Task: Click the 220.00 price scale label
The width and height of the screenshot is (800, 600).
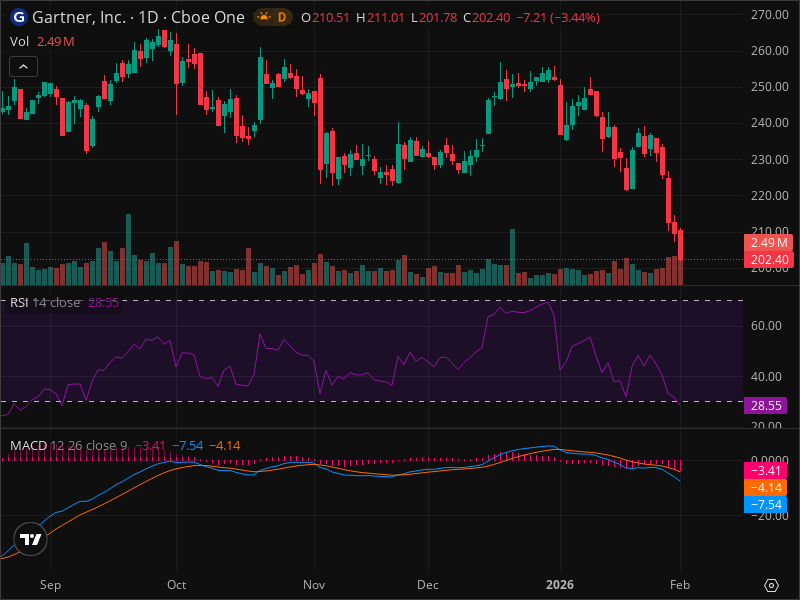Action: (770, 195)
